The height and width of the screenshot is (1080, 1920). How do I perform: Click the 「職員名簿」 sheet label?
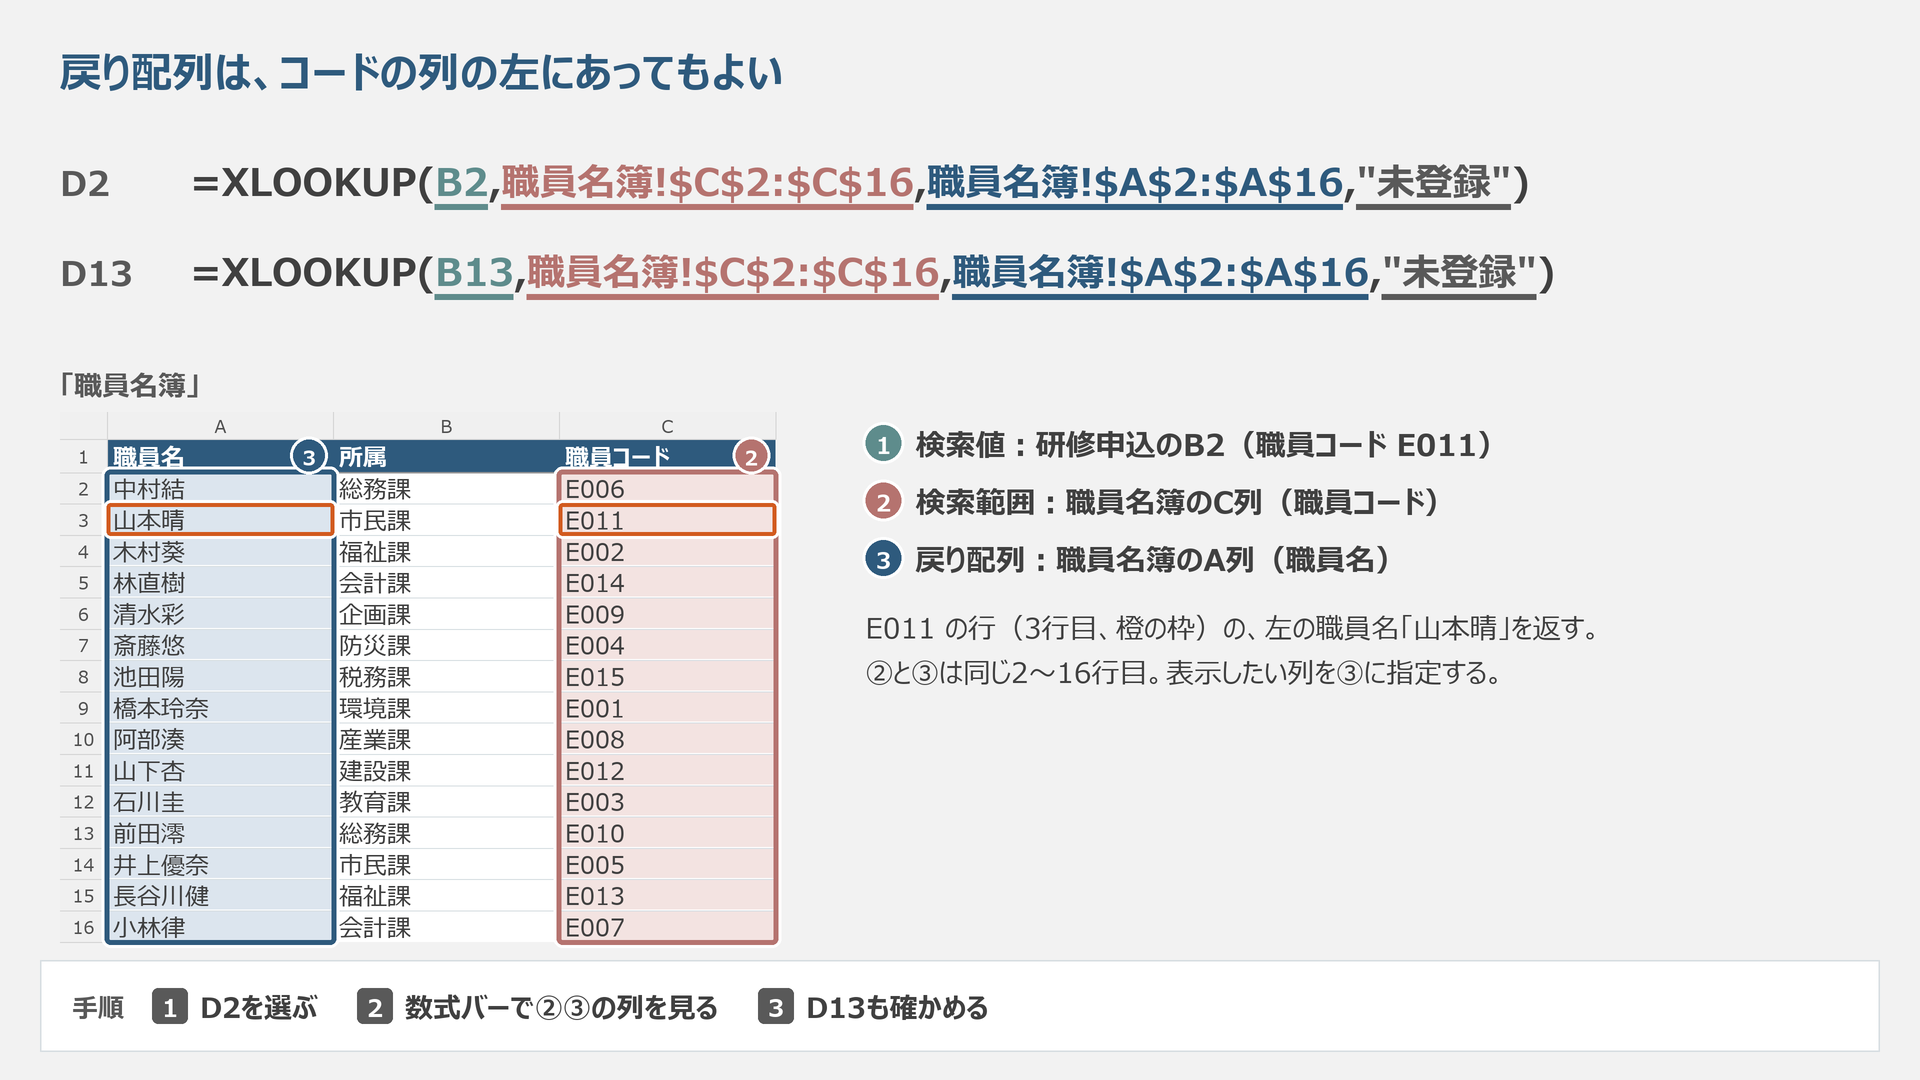point(131,385)
